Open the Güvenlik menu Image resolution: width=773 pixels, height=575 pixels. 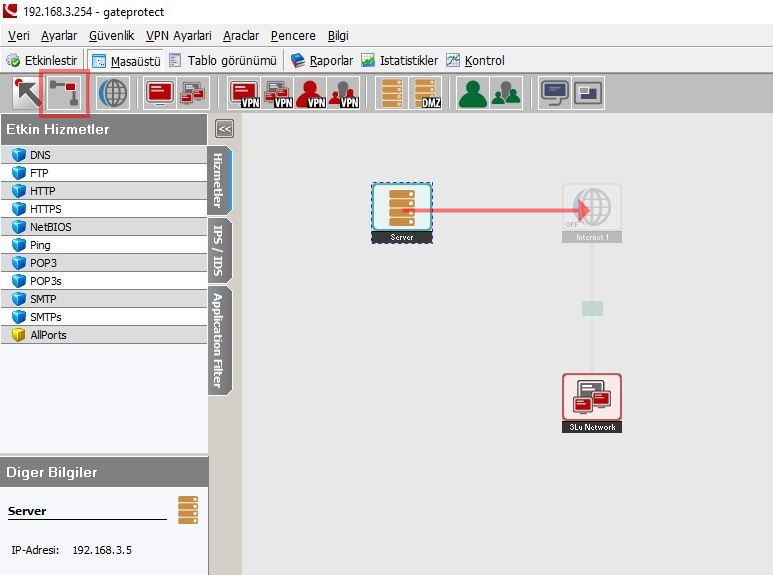point(111,36)
